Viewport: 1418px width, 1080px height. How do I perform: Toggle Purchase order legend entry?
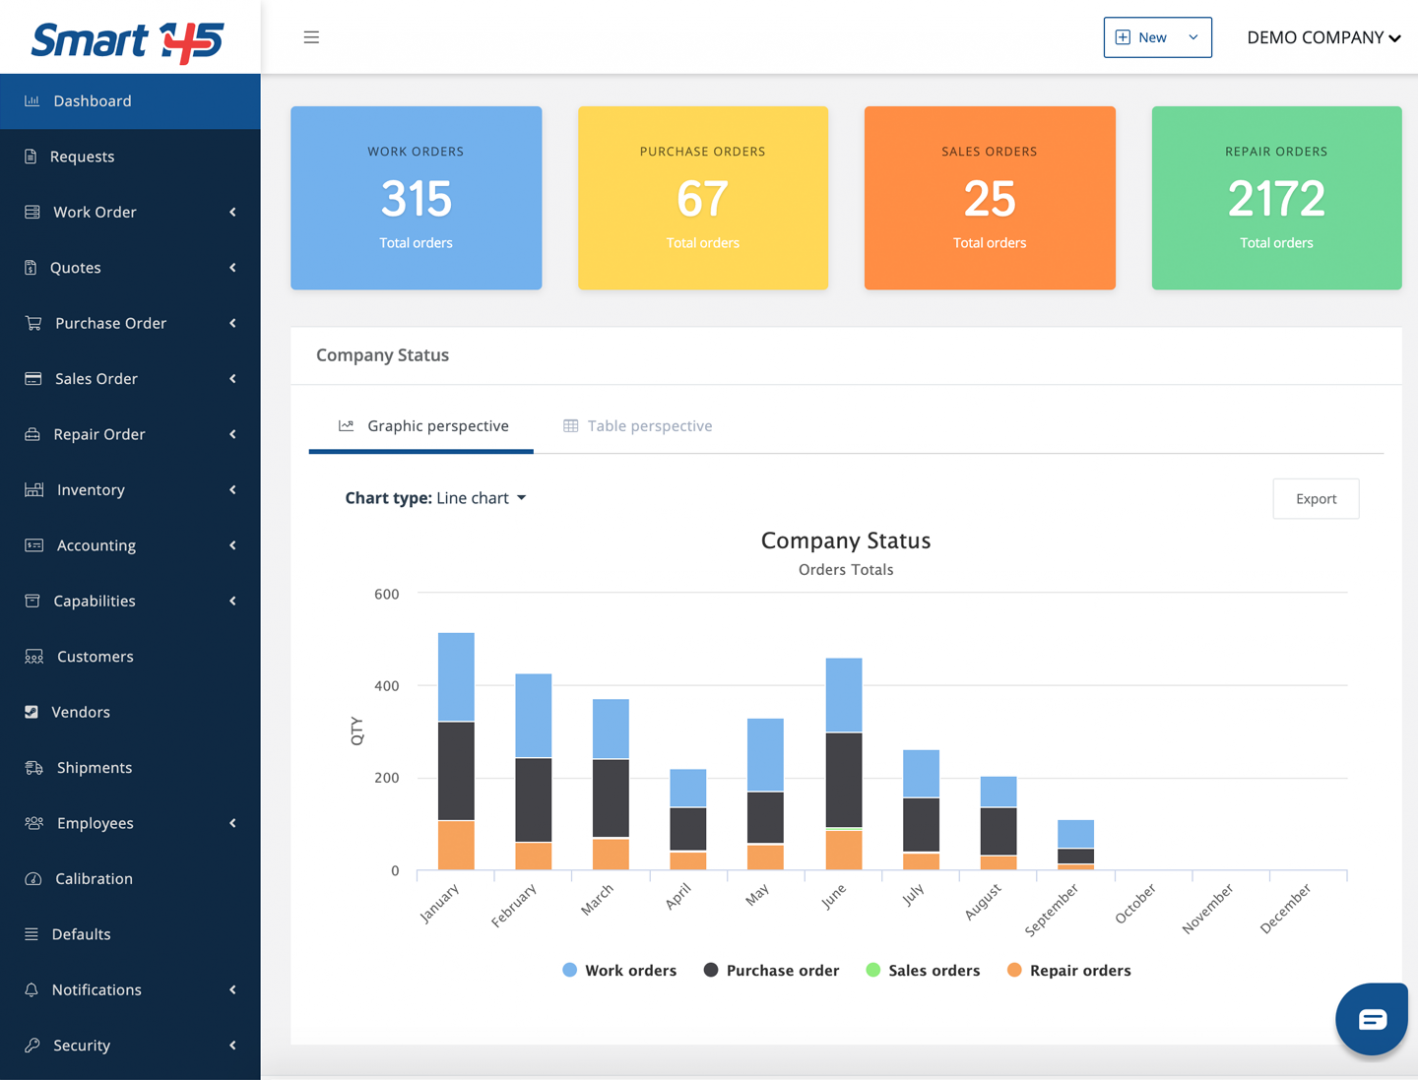click(x=770, y=970)
